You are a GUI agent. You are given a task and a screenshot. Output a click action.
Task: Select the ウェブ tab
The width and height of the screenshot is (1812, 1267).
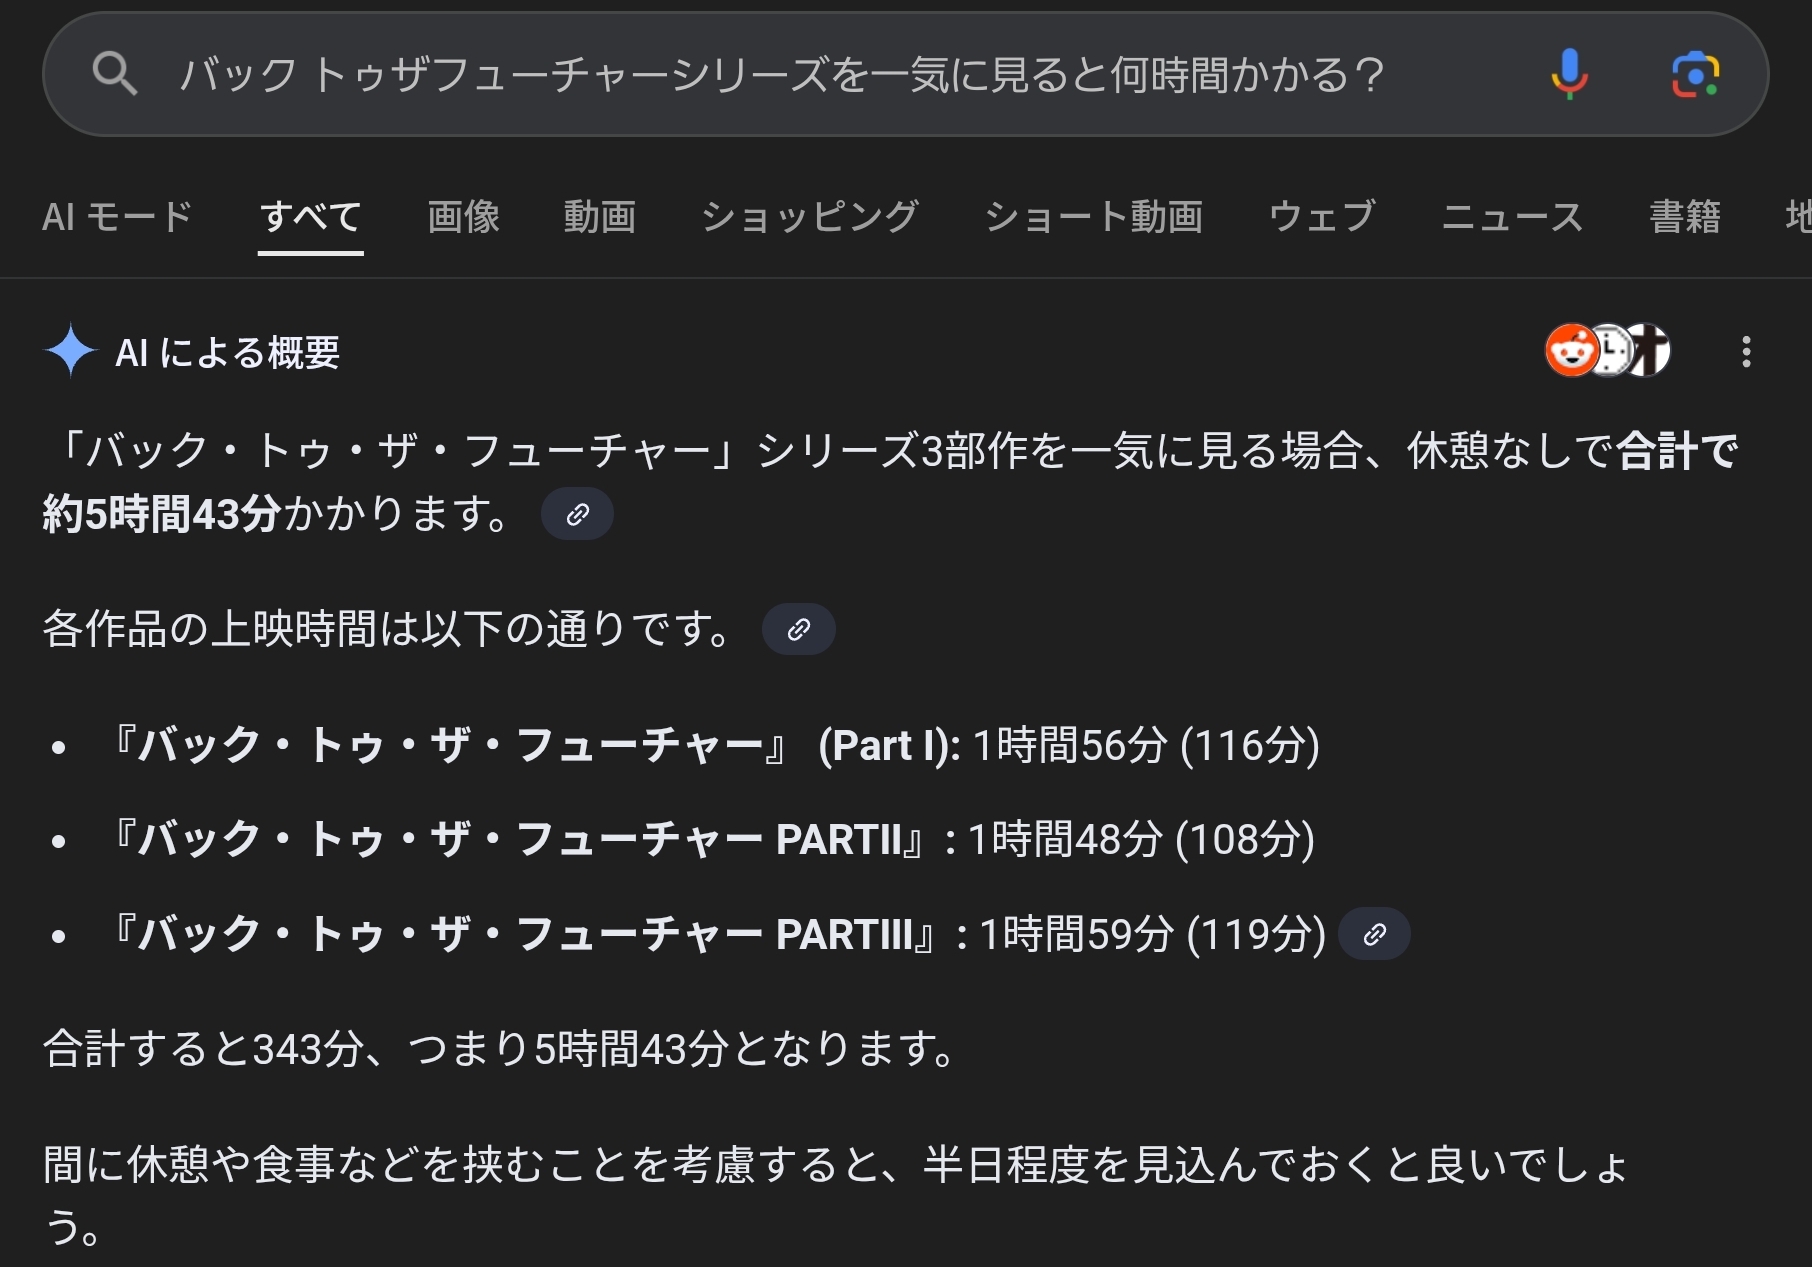coord(1322,216)
